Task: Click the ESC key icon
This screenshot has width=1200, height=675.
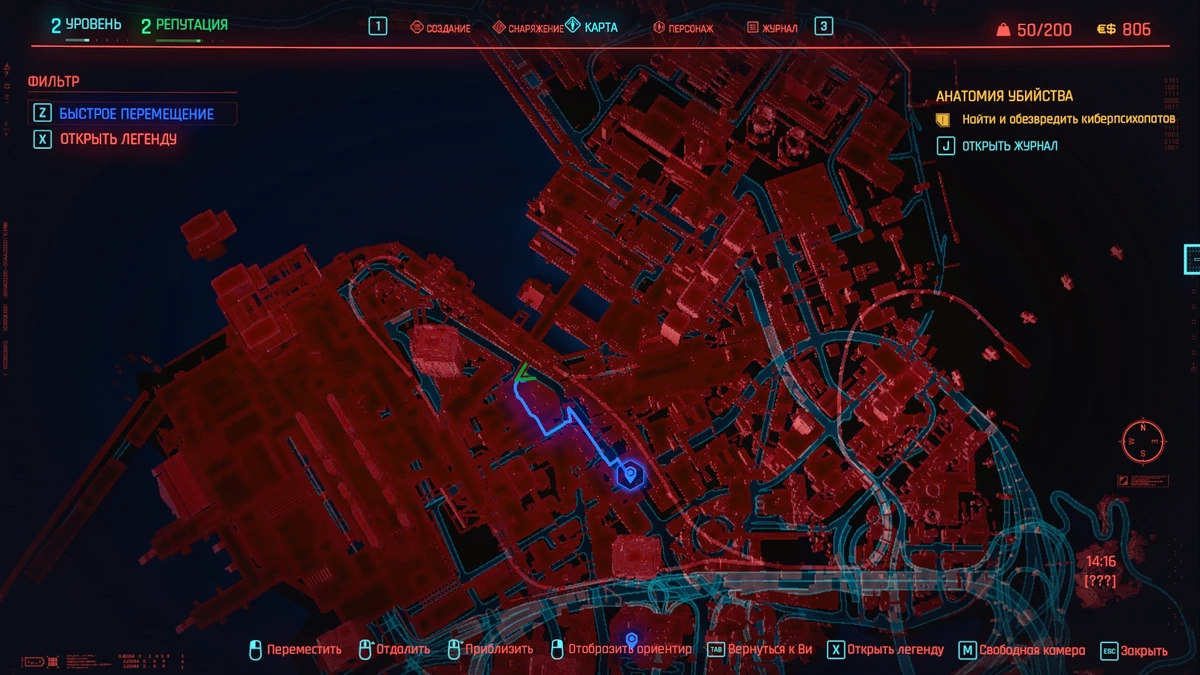Action: pos(1109,650)
